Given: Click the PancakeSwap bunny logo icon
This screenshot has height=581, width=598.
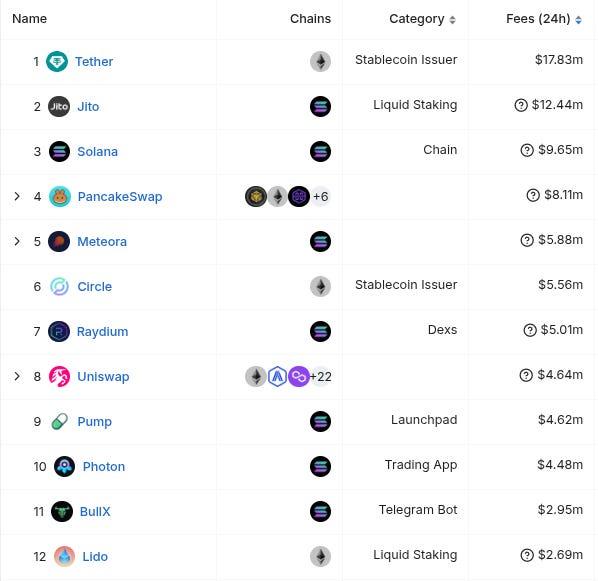Looking at the screenshot, I should pos(59,196).
